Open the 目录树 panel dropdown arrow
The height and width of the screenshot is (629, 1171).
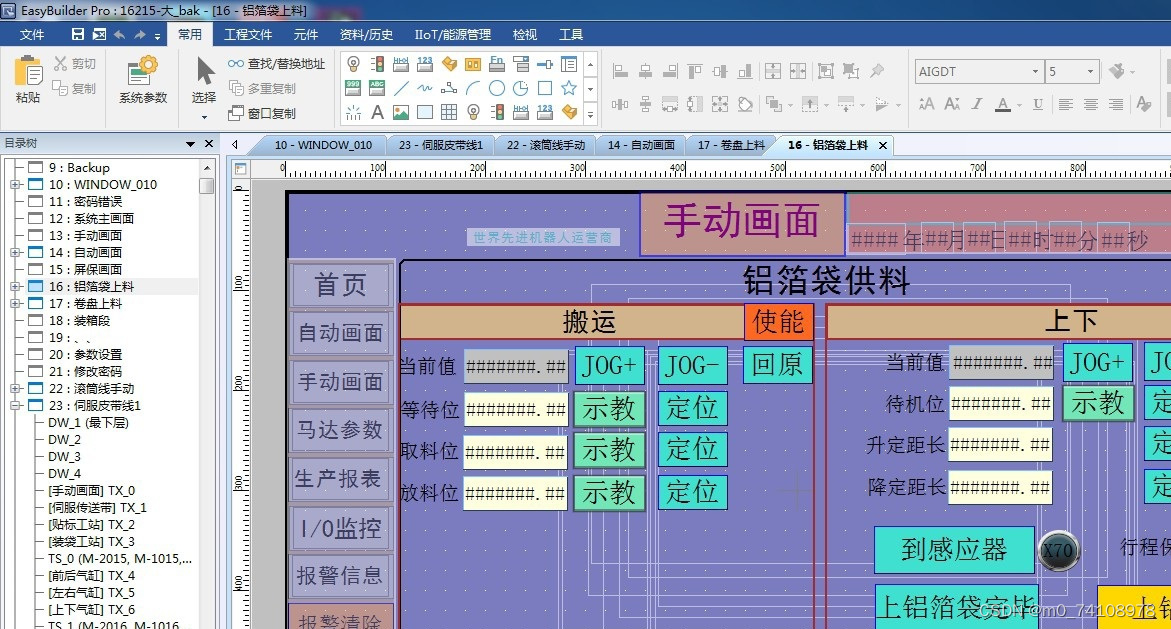(190, 143)
